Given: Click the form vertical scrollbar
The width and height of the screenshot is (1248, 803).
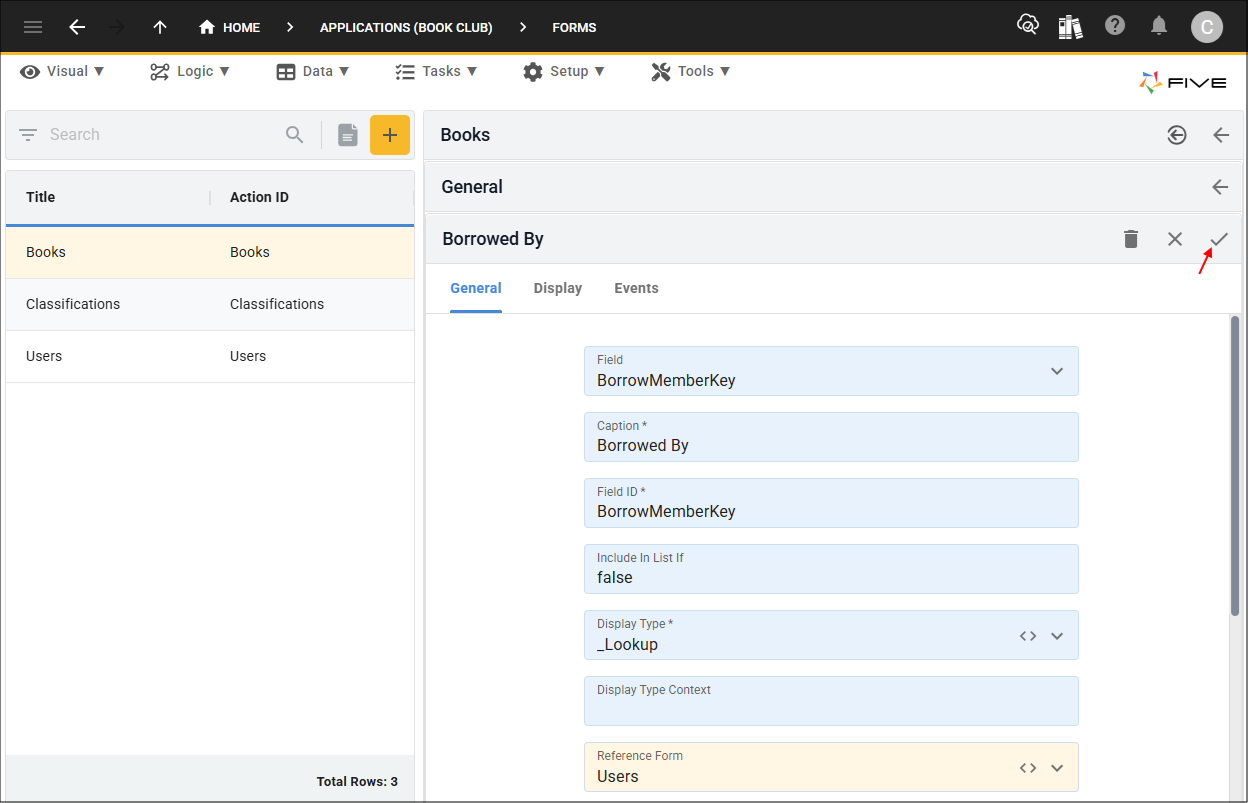Looking at the screenshot, I should click(x=1235, y=466).
